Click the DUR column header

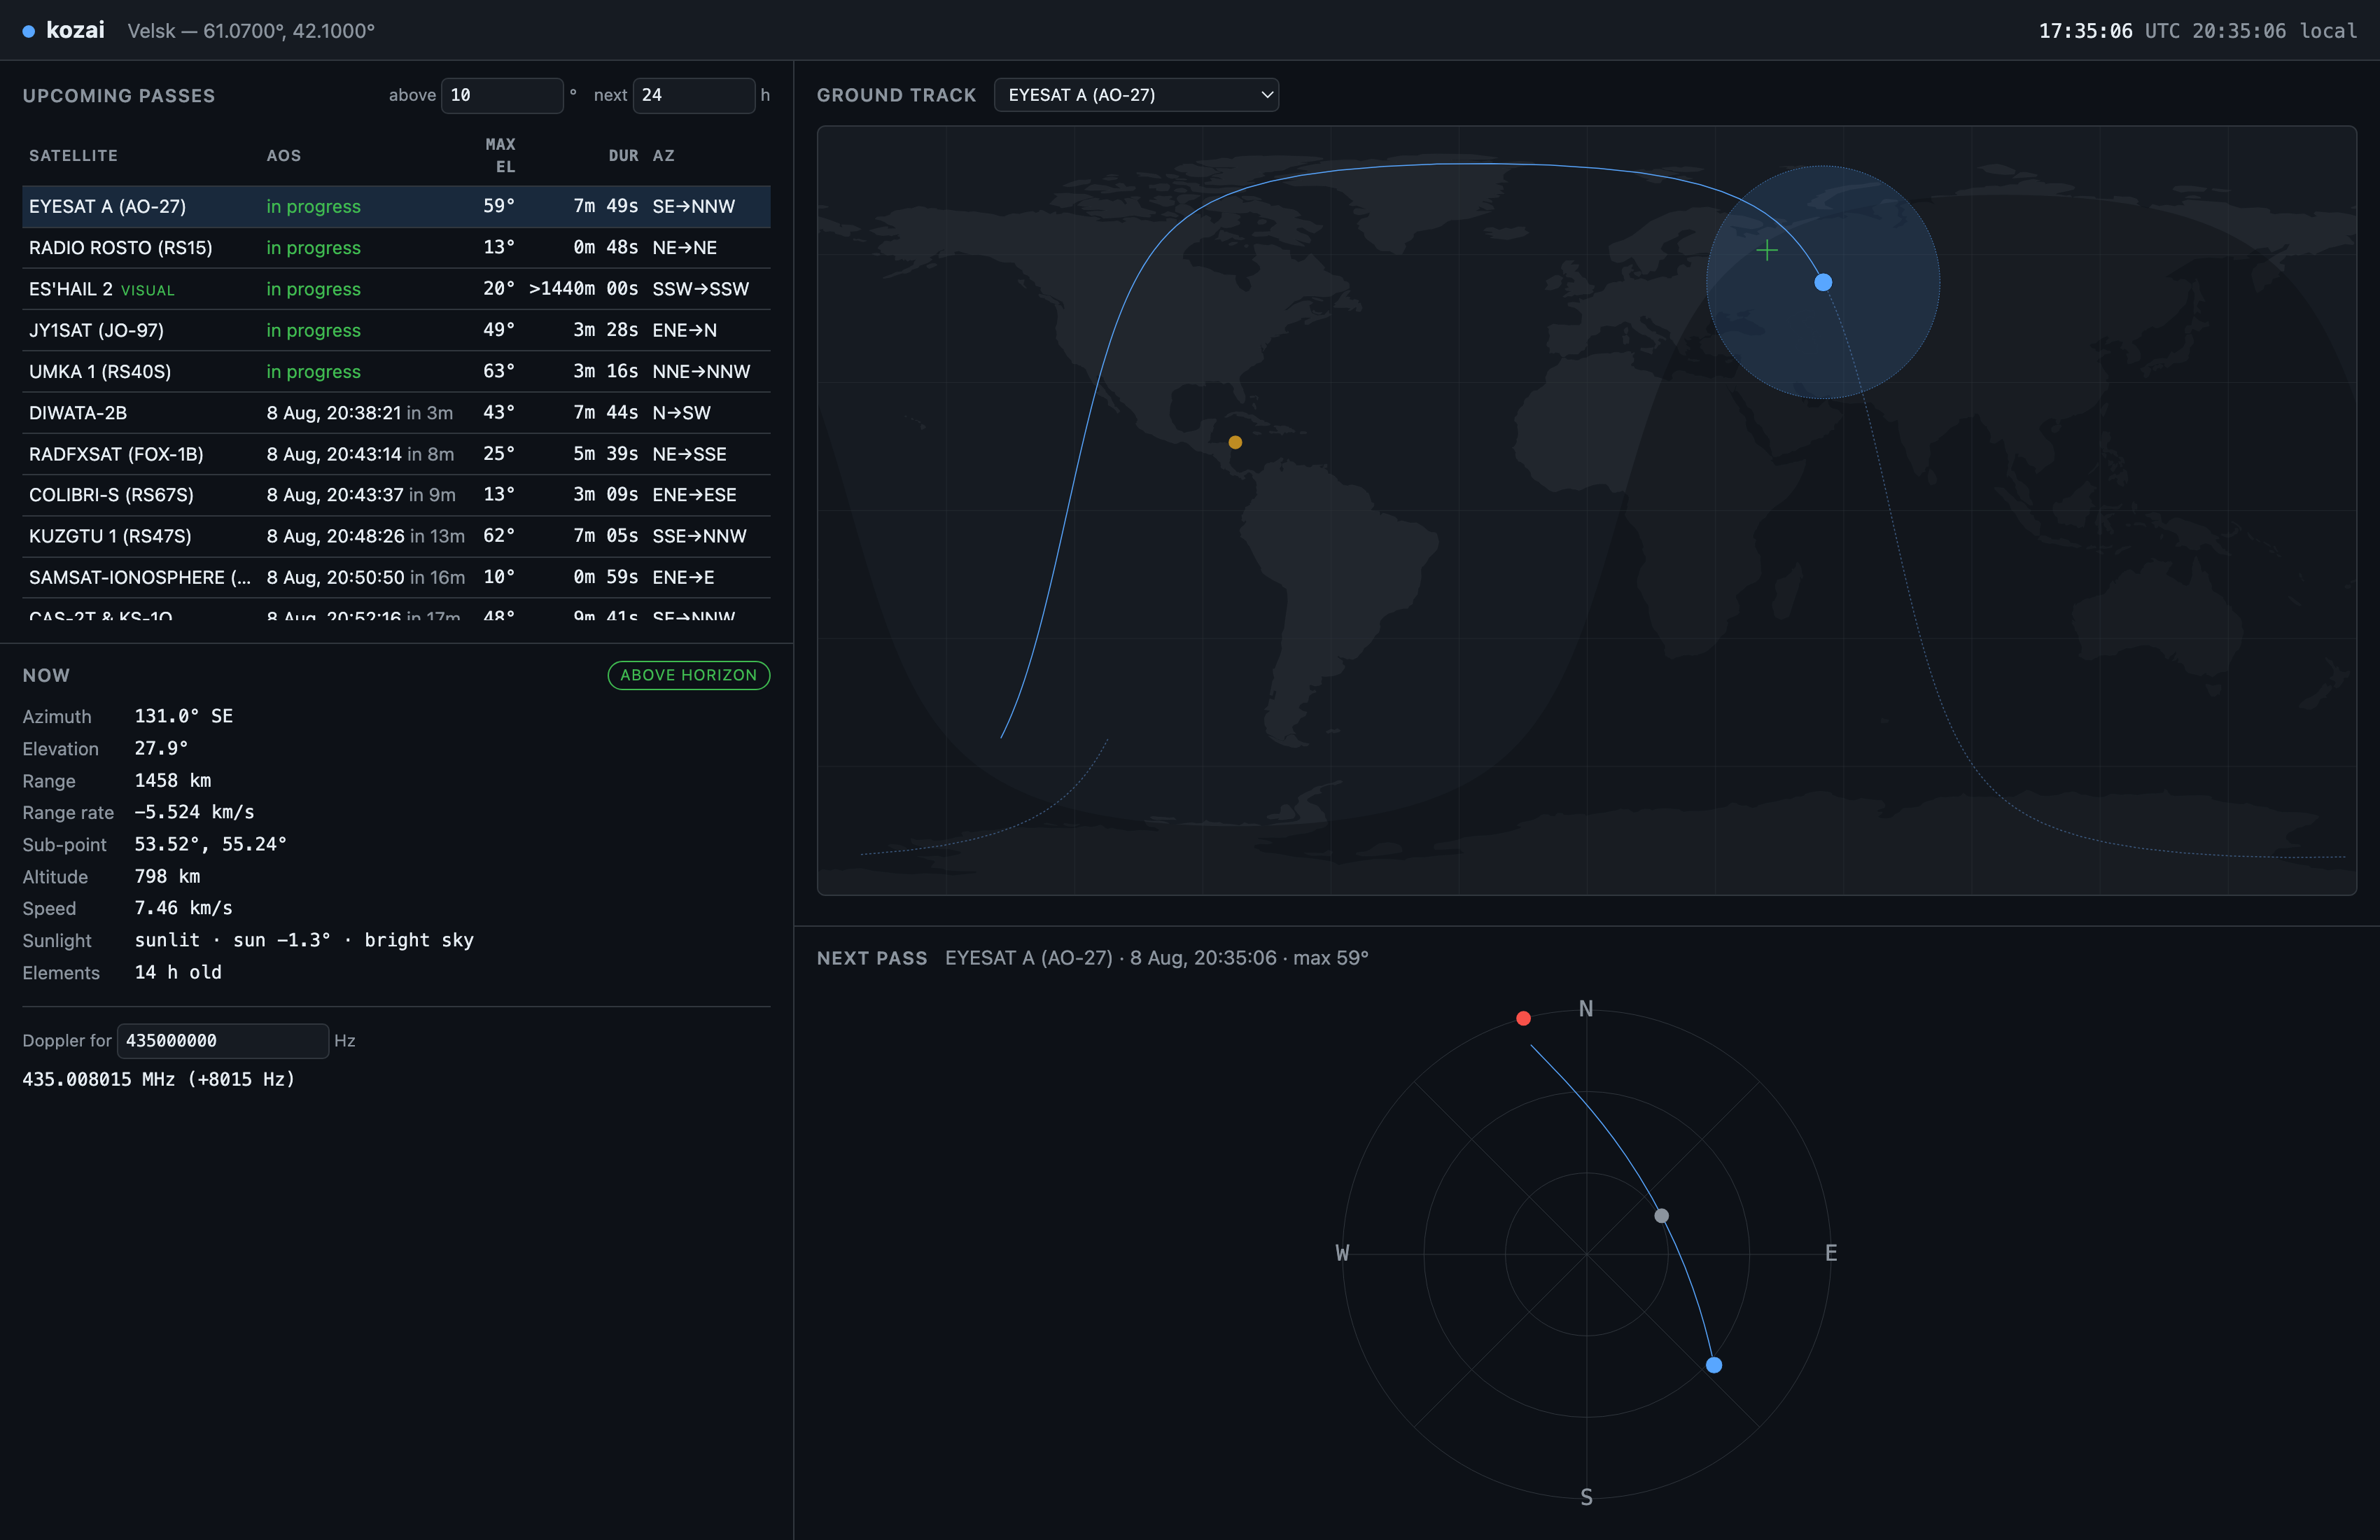click(x=623, y=155)
